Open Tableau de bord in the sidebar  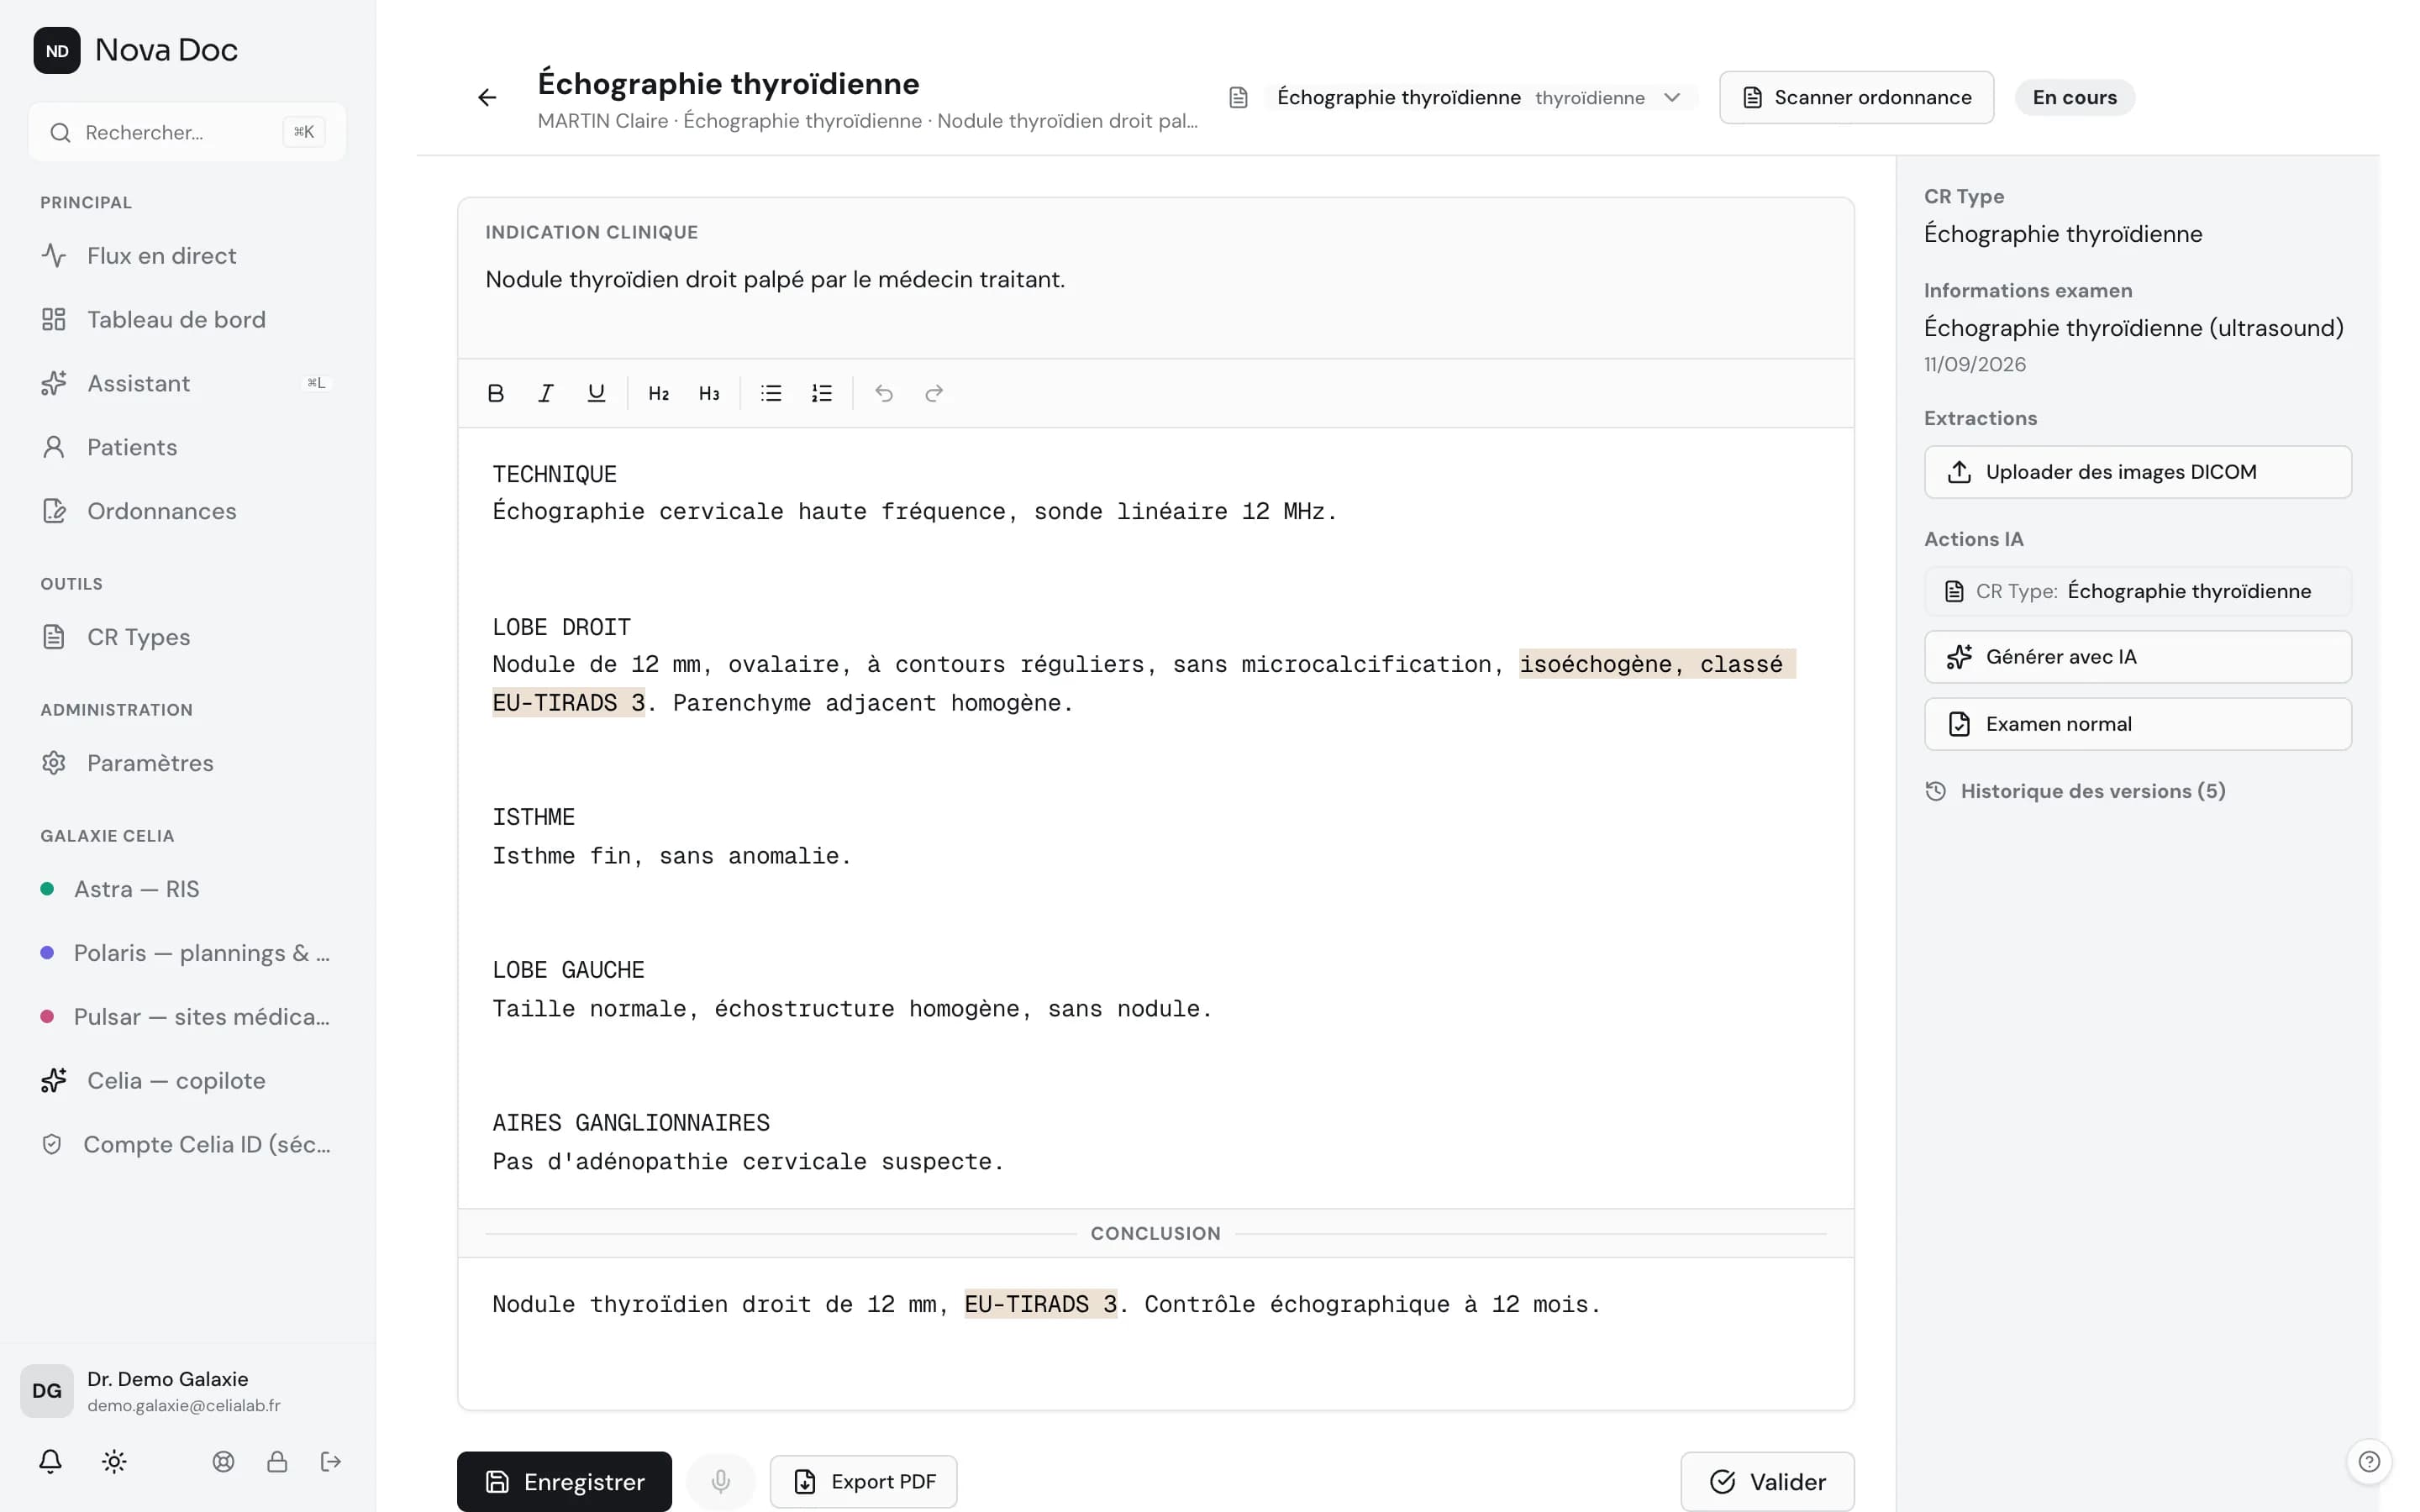coord(188,319)
